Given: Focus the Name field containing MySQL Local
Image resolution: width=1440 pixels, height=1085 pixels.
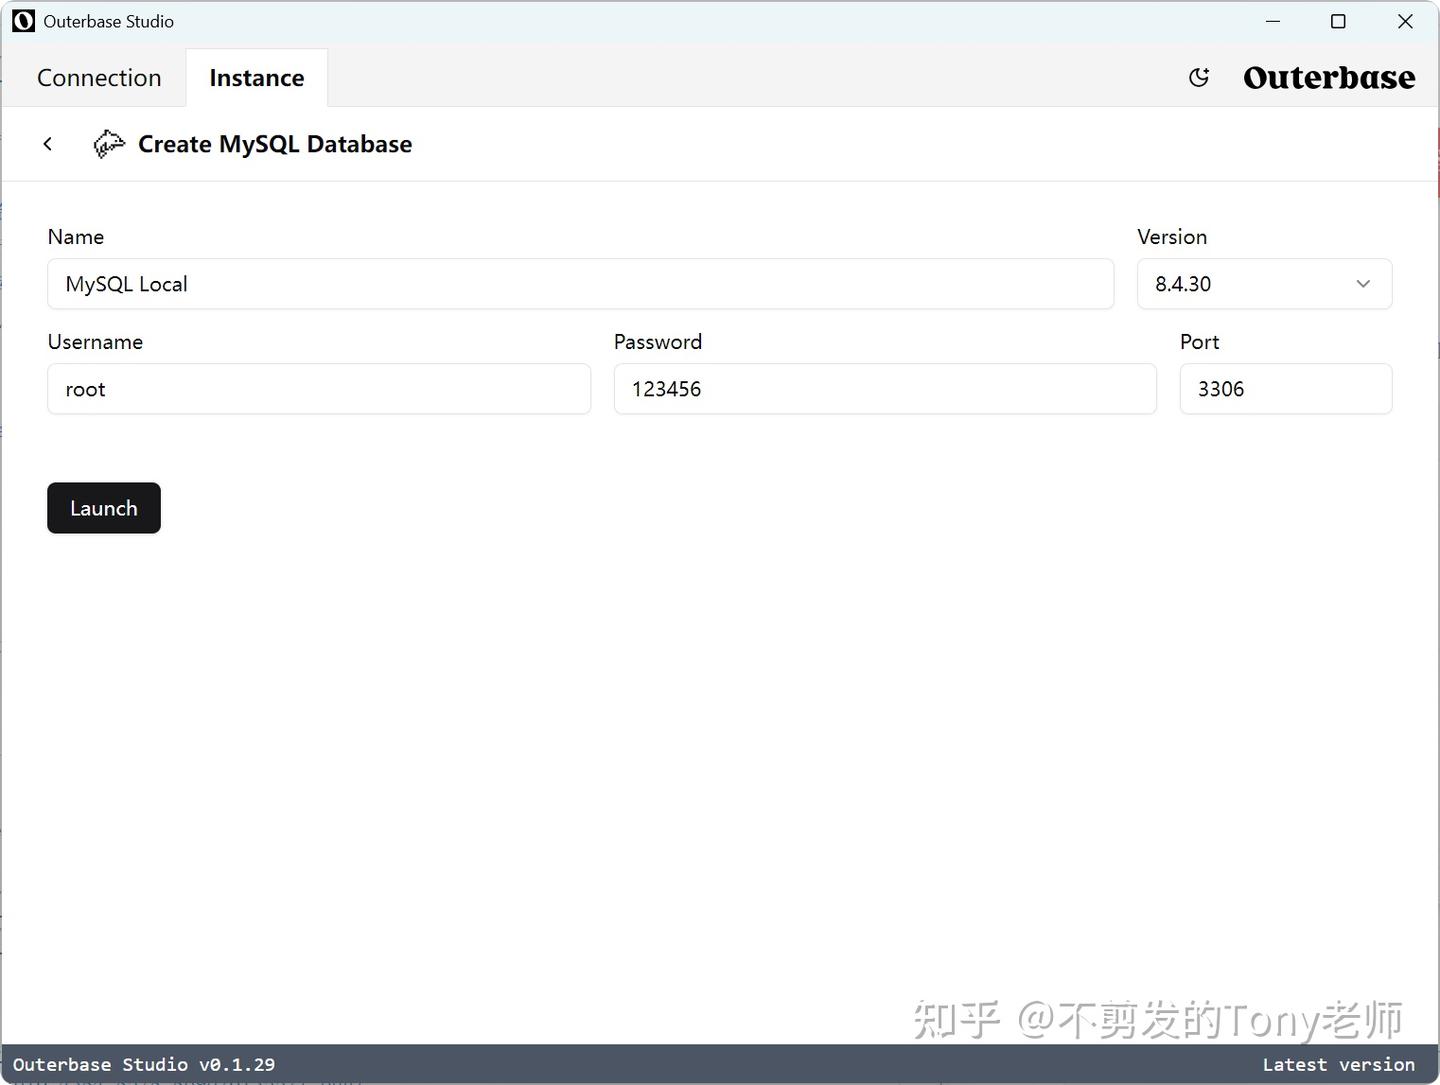Looking at the screenshot, I should pos(581,284).
